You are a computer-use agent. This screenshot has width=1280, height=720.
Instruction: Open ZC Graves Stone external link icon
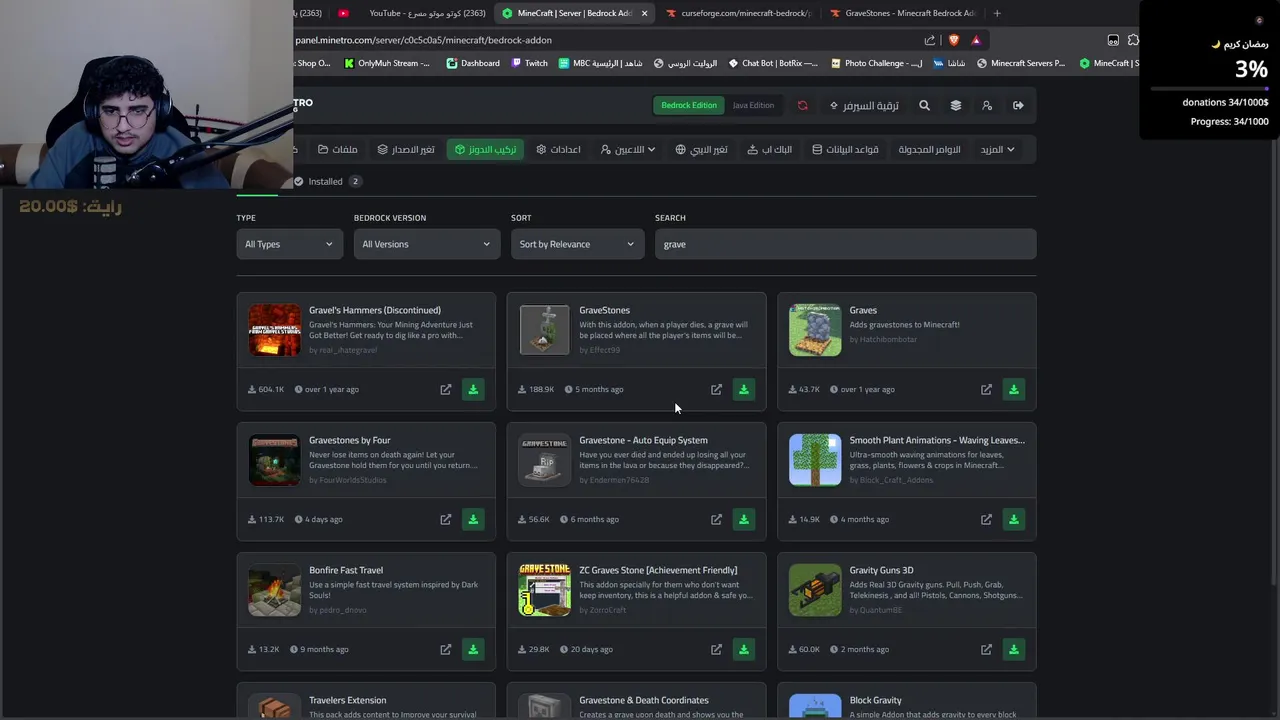point(716,649)
